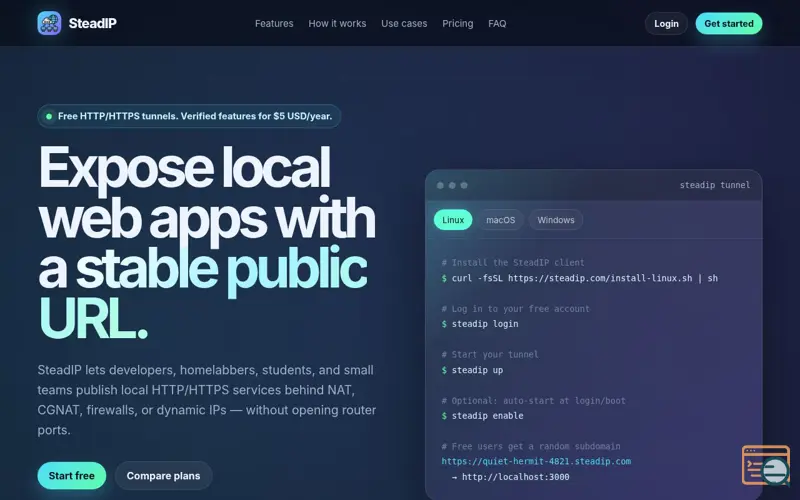Click the http://localhost:3000 text
The image size is (800, 500).
515,477
